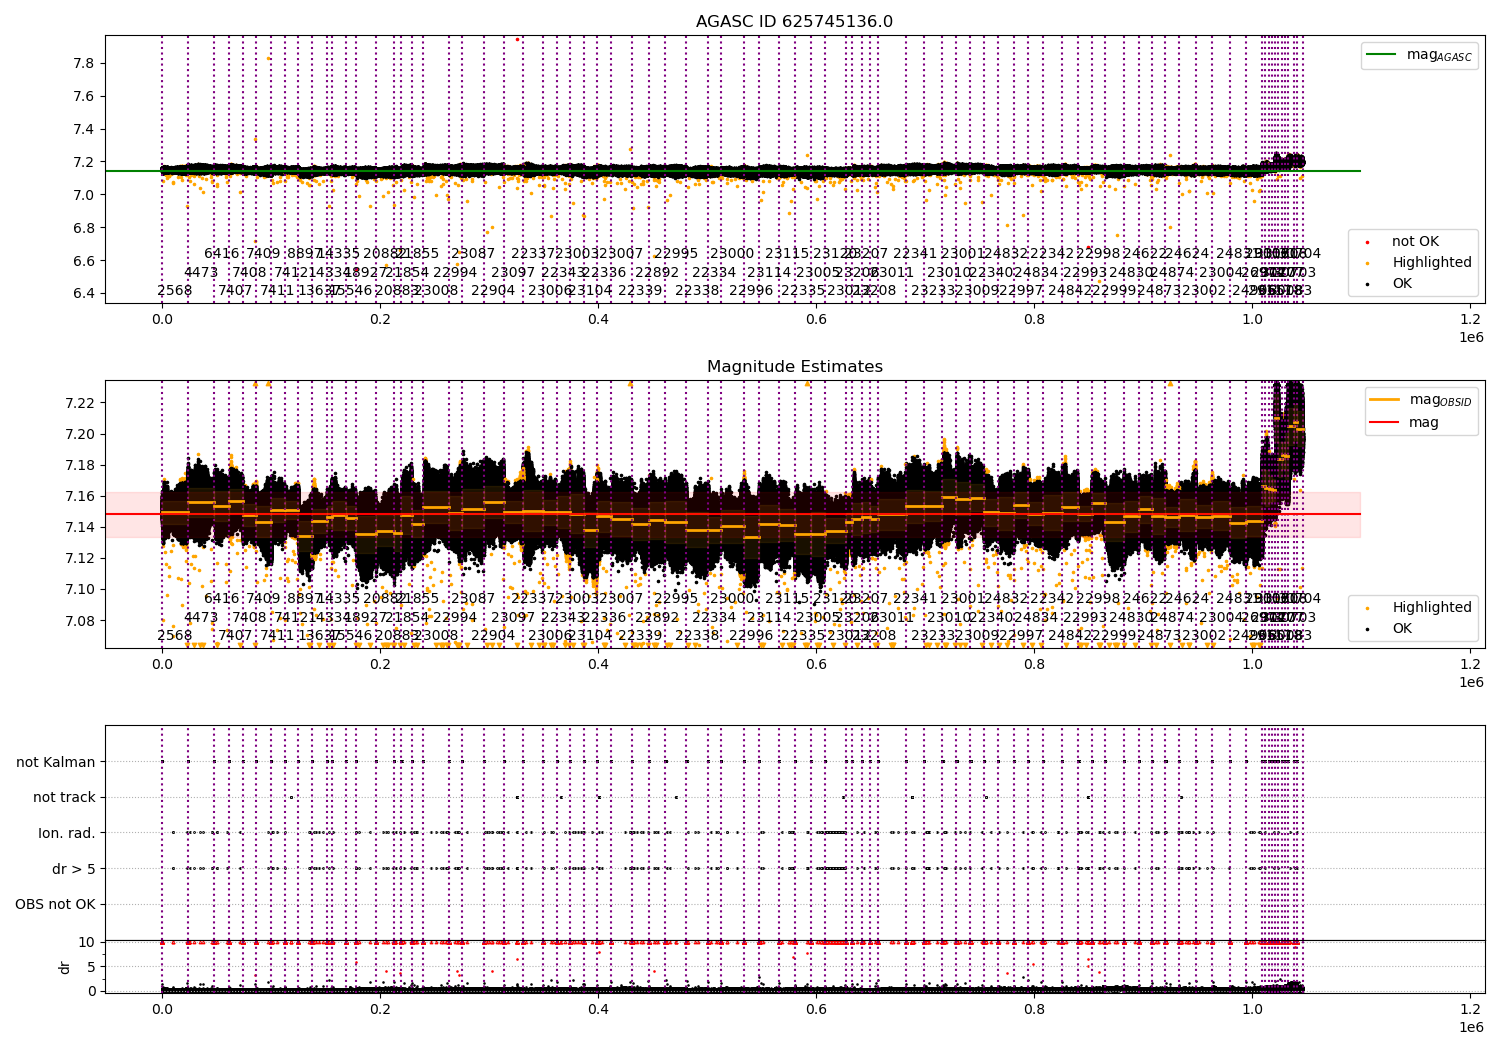Viewport: 1500px width, 1050px height.
Task: Click the 'not track' axis label
Action: click(x=64, y=797)
